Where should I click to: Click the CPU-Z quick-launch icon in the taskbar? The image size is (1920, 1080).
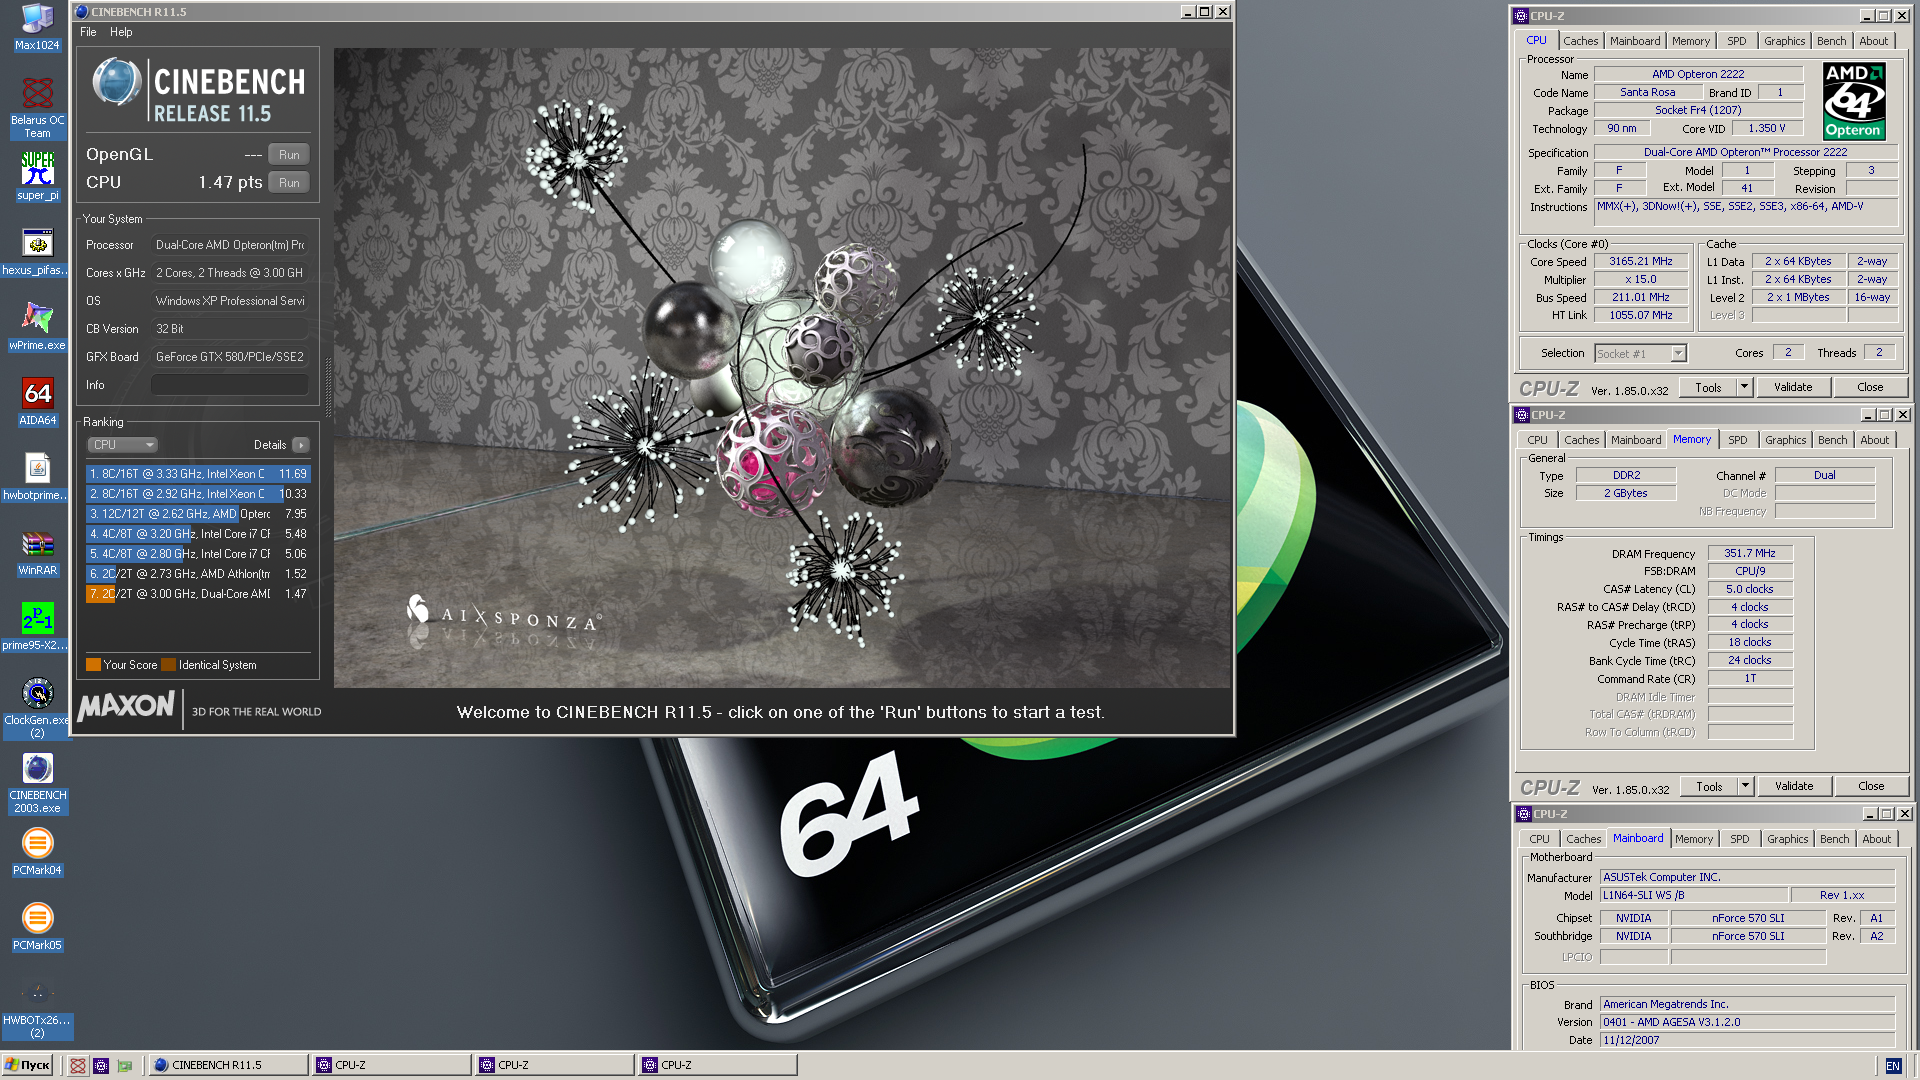click(101, 1065)
